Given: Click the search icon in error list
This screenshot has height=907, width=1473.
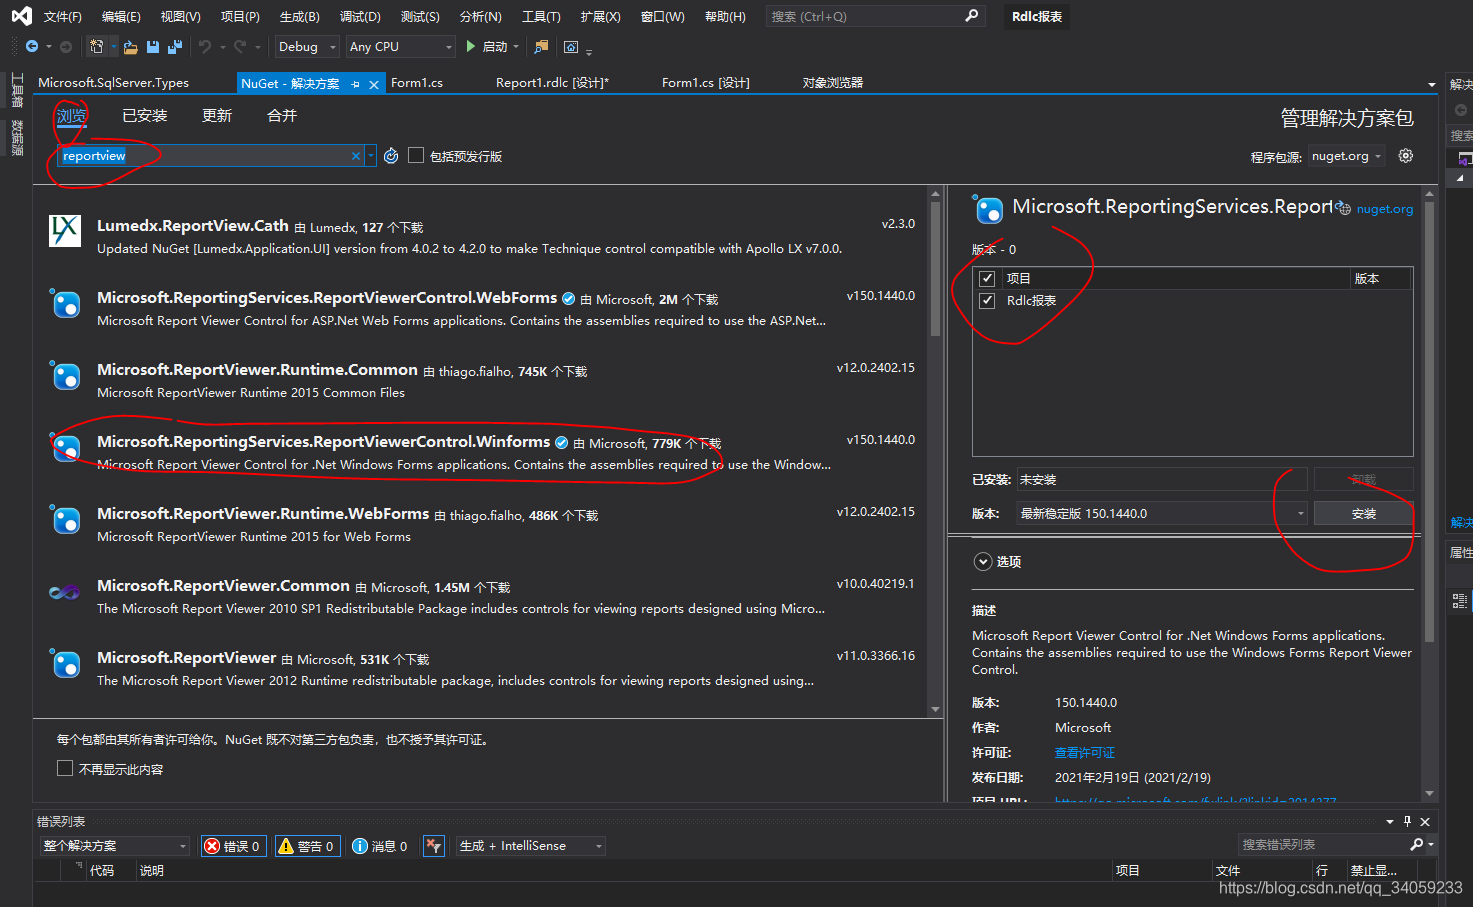Looking at the screenshot, I should click(1416, 845).
